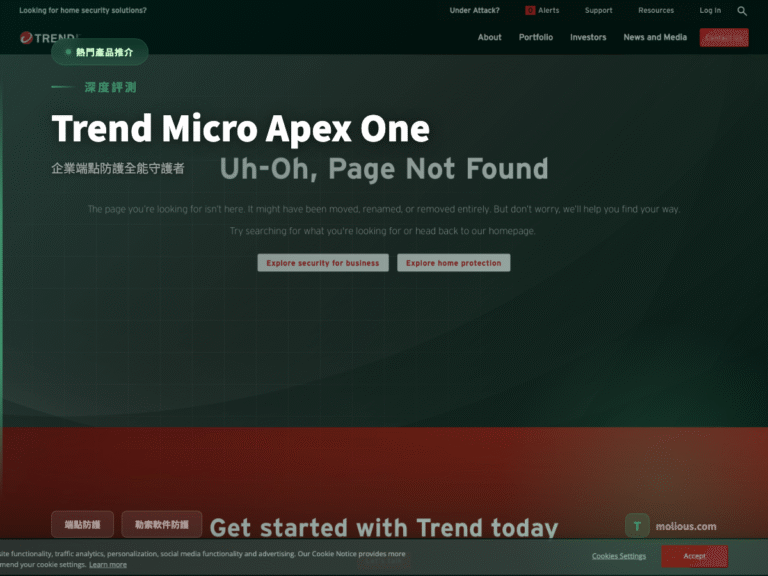Click the Trend Micro logo
This screenshot has width=768, height=576.
pyautogui.click(x=48, y=38)
